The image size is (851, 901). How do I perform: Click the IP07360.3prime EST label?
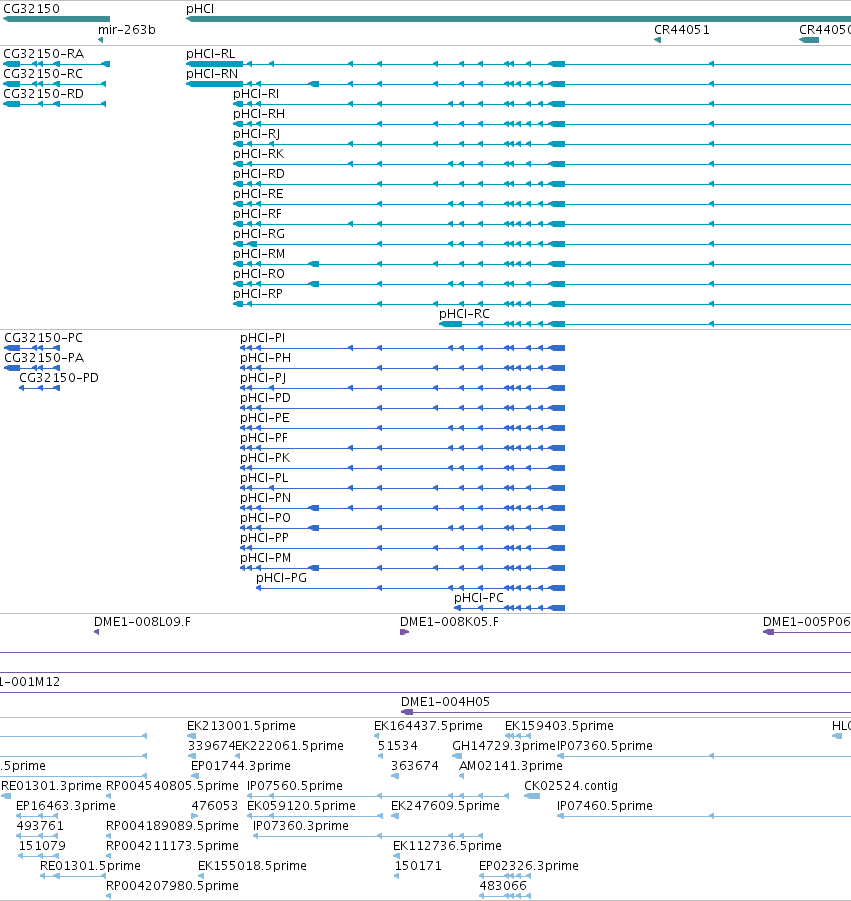(301, 826)
